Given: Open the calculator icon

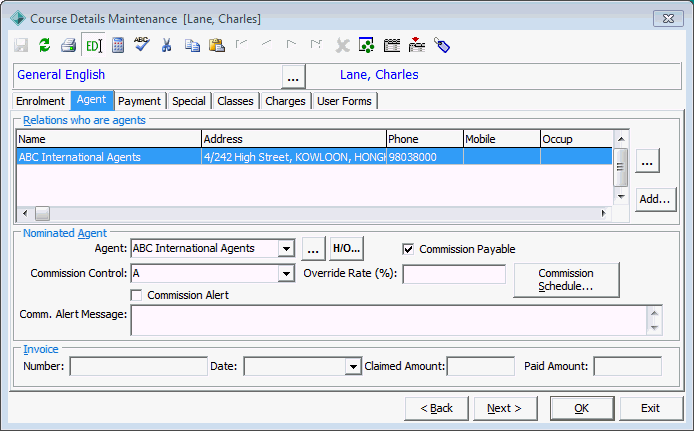Looking at the screenshot, I should (x=118, y=45).
